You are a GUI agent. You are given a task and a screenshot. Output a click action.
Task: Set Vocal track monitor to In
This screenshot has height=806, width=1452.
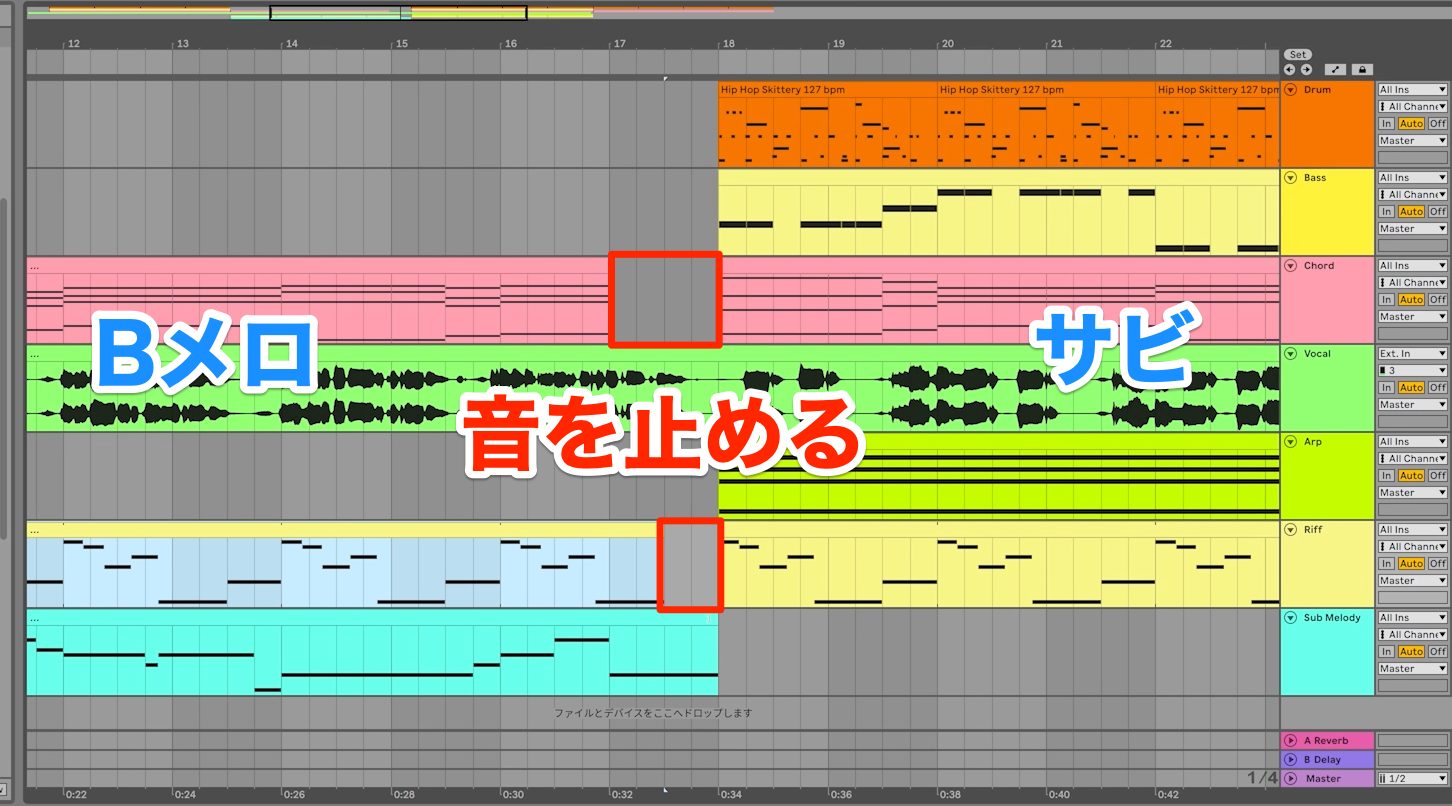point(1386,388)
